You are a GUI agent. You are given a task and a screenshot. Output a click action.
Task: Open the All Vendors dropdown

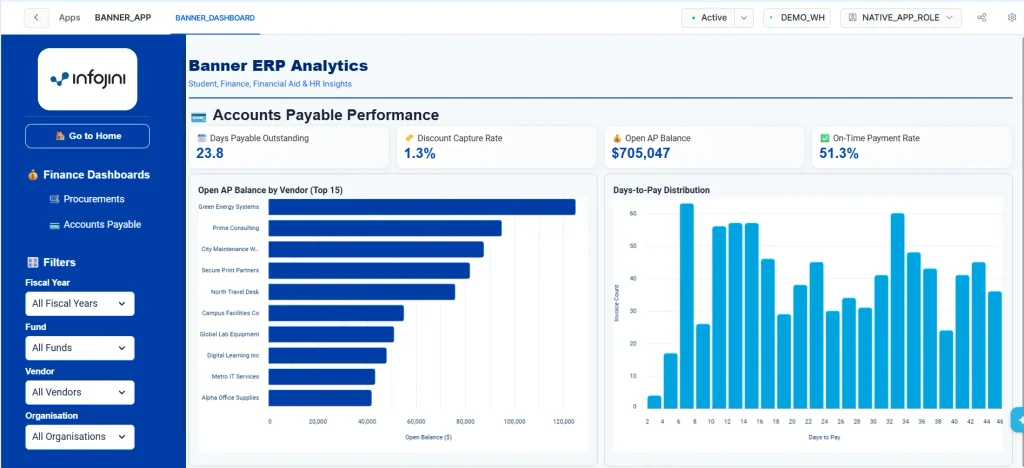[80, 392]
